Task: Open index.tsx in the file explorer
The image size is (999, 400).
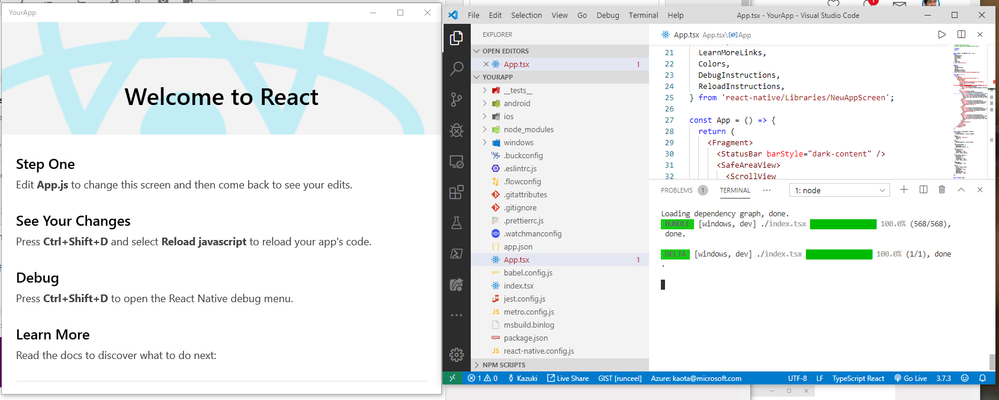Action: click(518, 285)
